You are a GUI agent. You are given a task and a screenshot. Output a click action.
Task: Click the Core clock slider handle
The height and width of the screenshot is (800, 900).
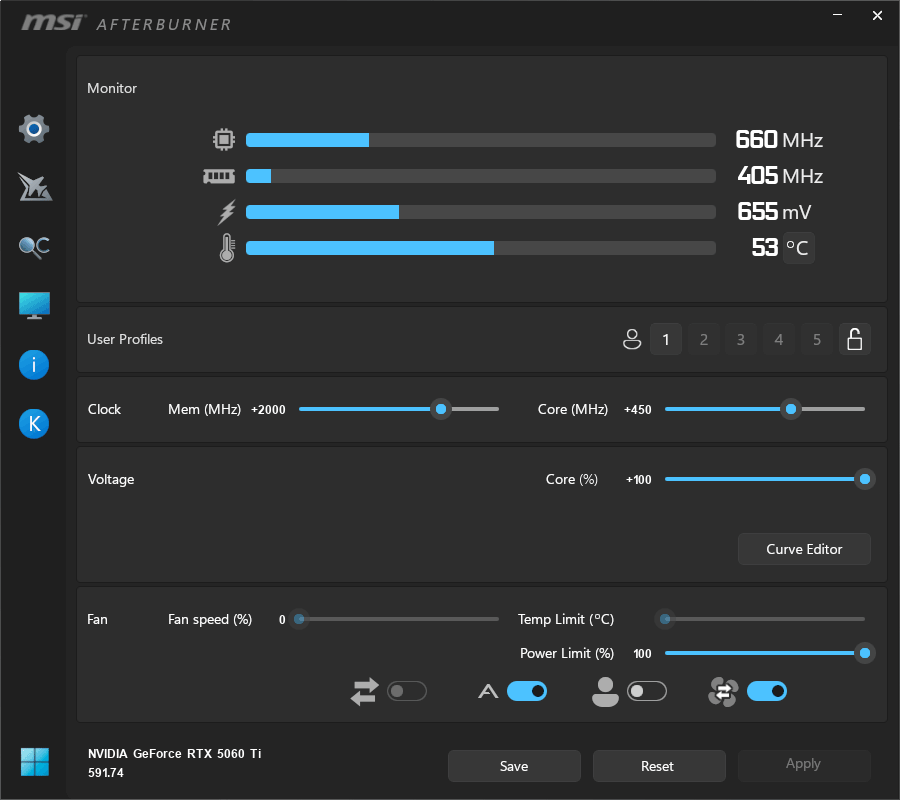click(x=791, y=409)
